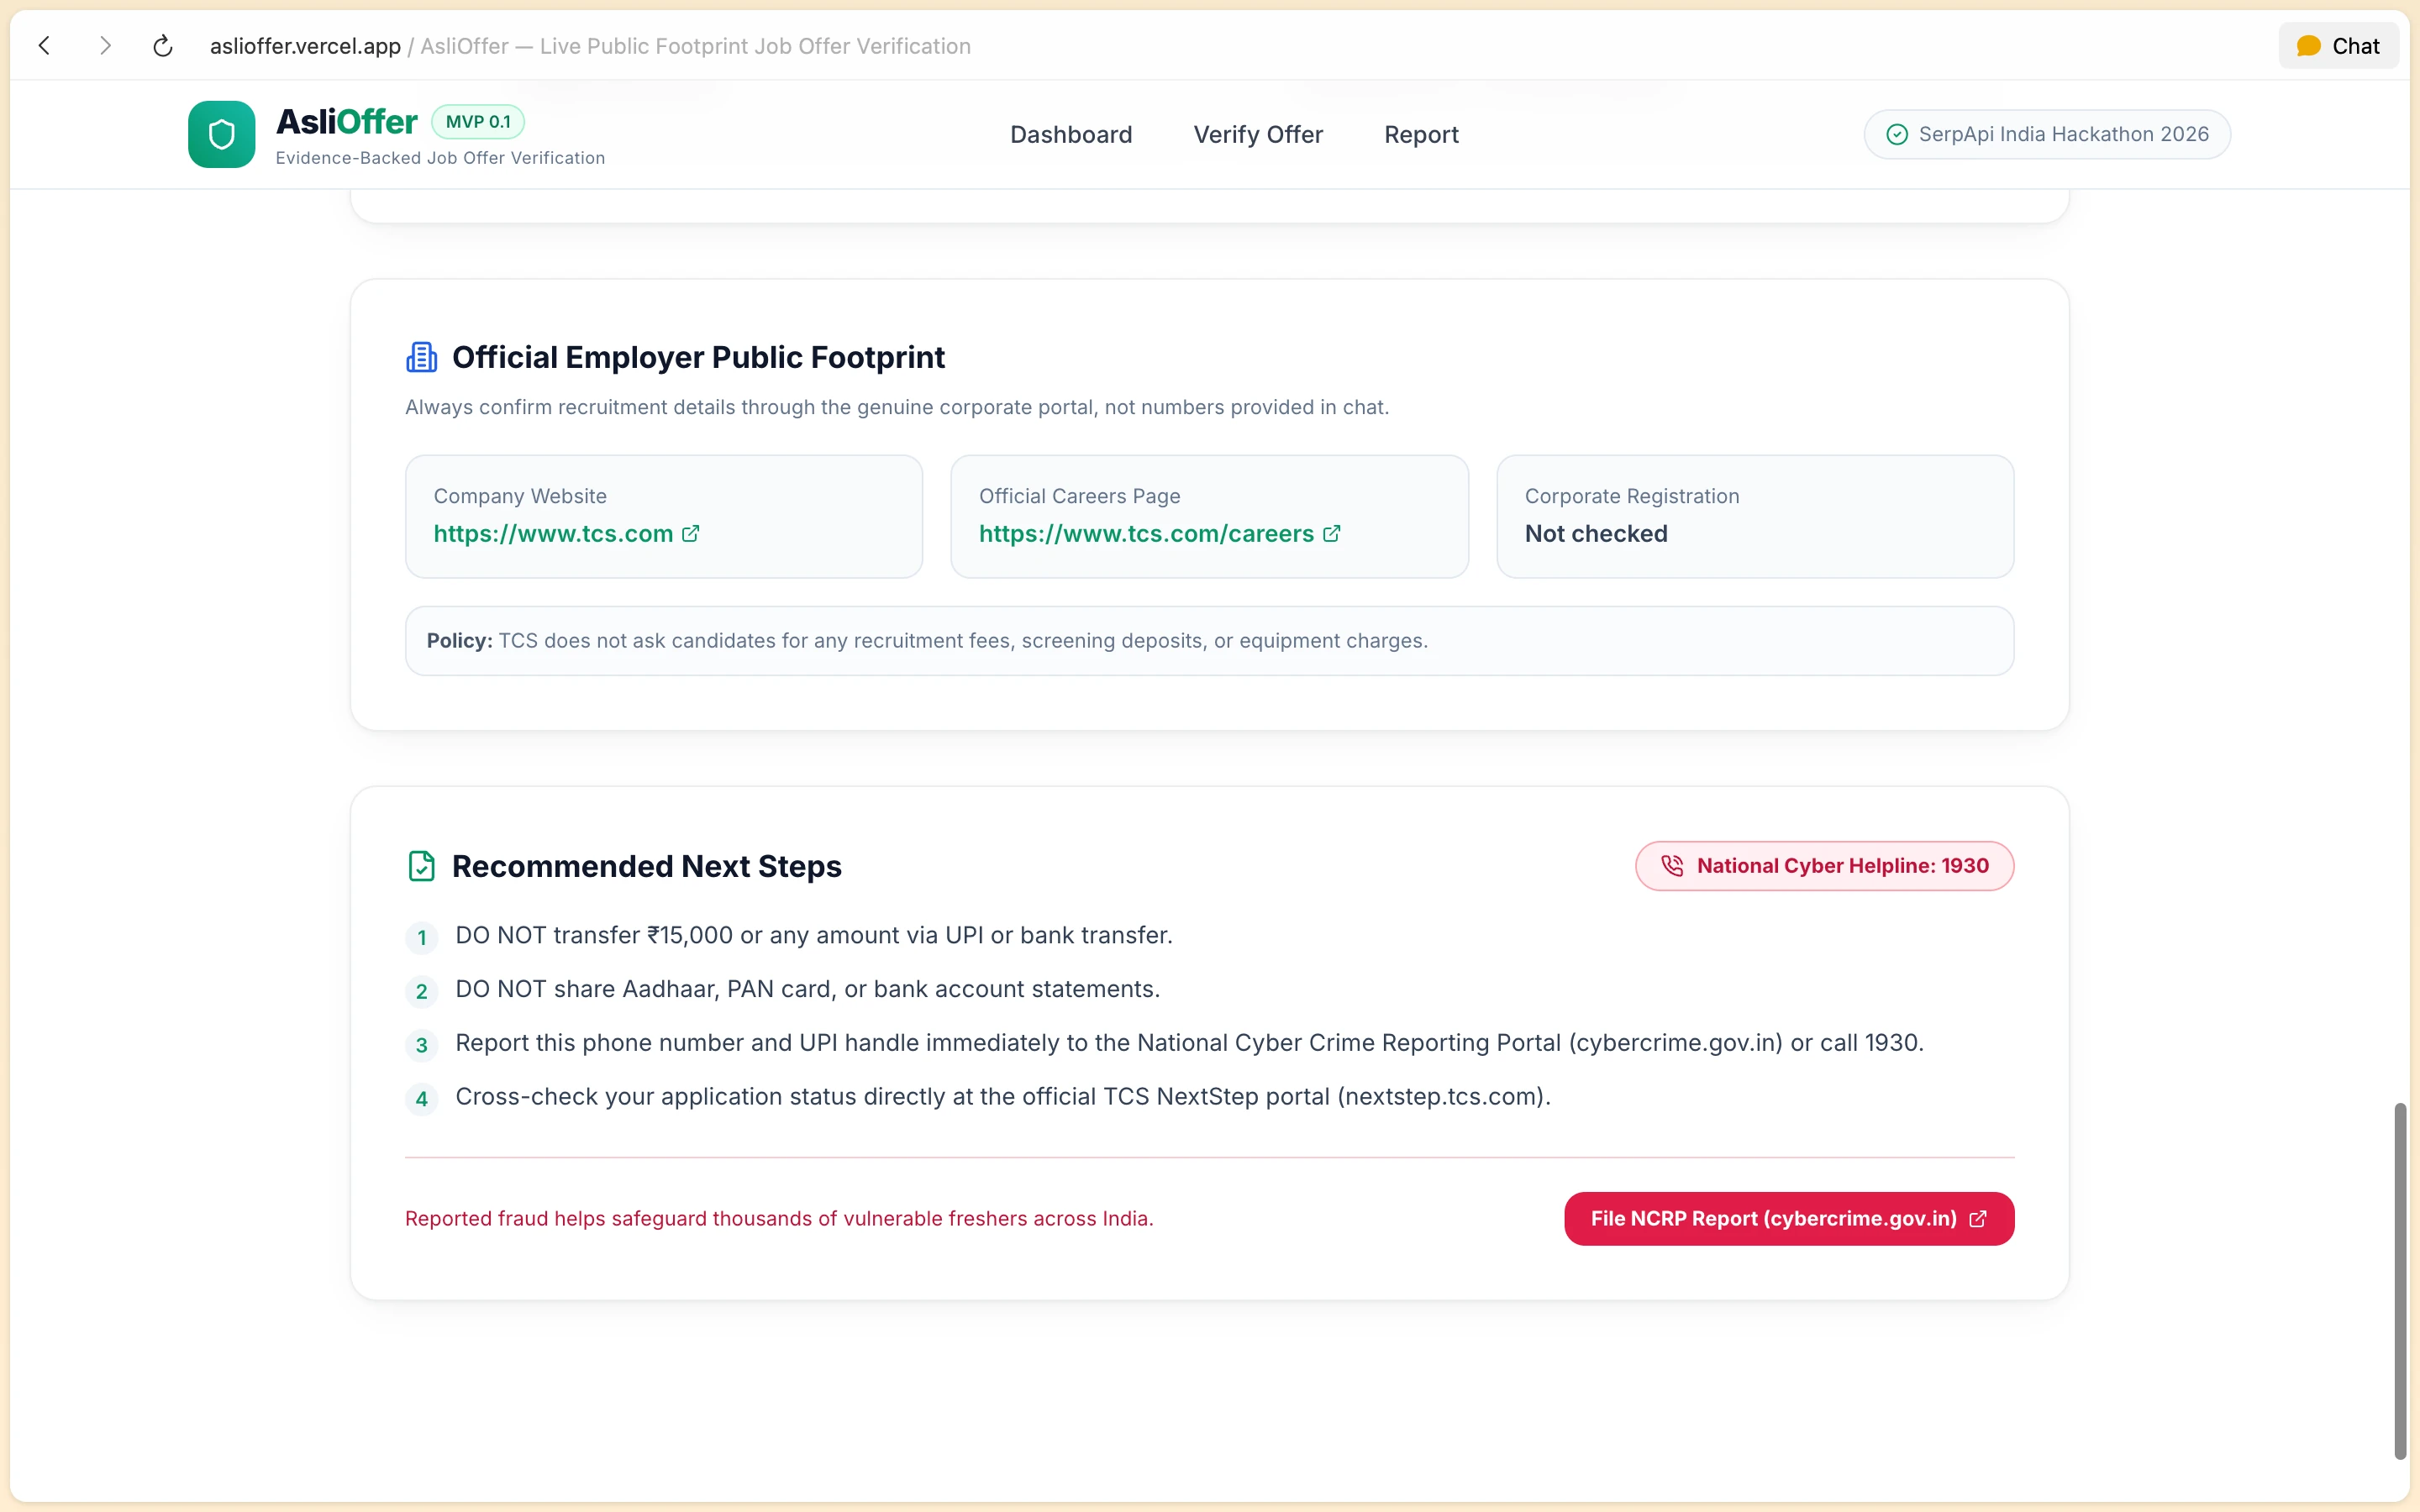Click 'Reported fraud helps safeguard' note
This screenshot has height=1512, width=2420.
click(x=779, y=1219)
